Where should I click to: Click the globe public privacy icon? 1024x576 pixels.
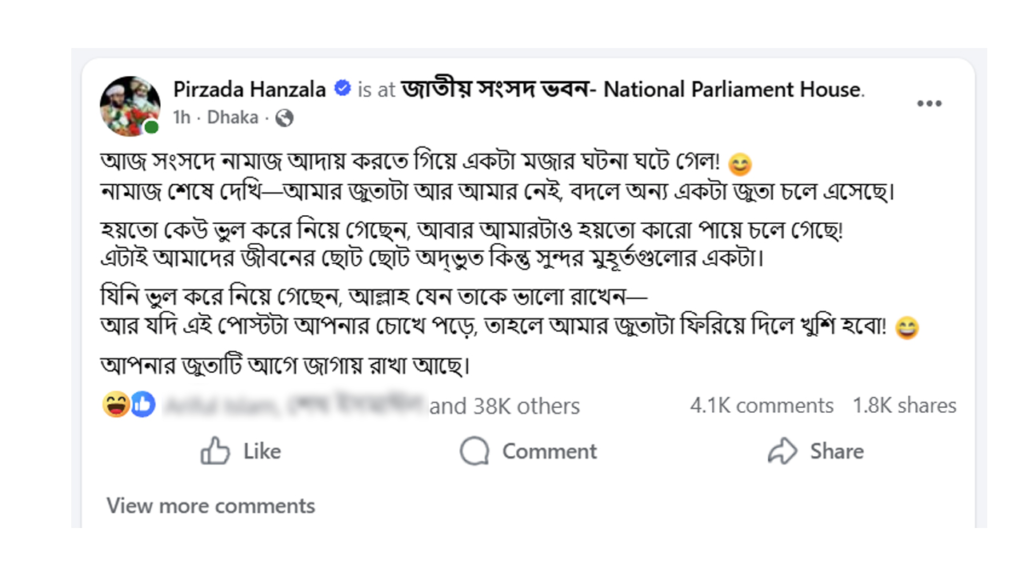point(285,118)
